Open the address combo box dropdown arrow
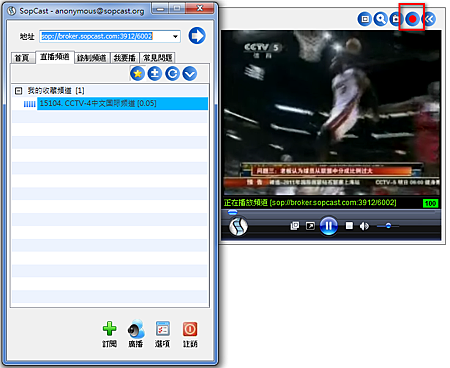This screenshot has width=450, height=368. point(175,36)
